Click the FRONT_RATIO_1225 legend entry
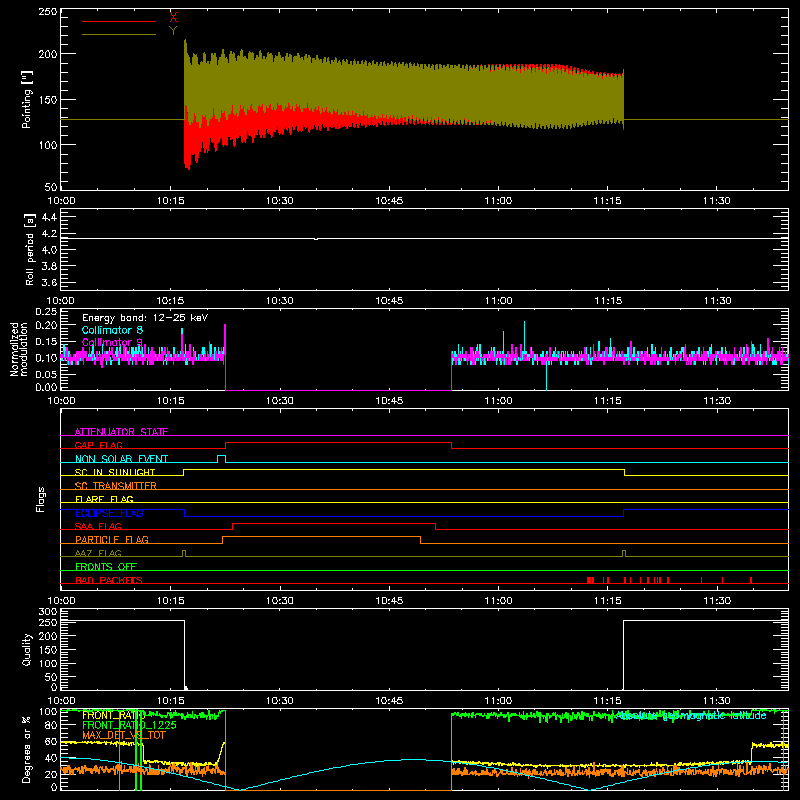 click(x=129, y=725)
